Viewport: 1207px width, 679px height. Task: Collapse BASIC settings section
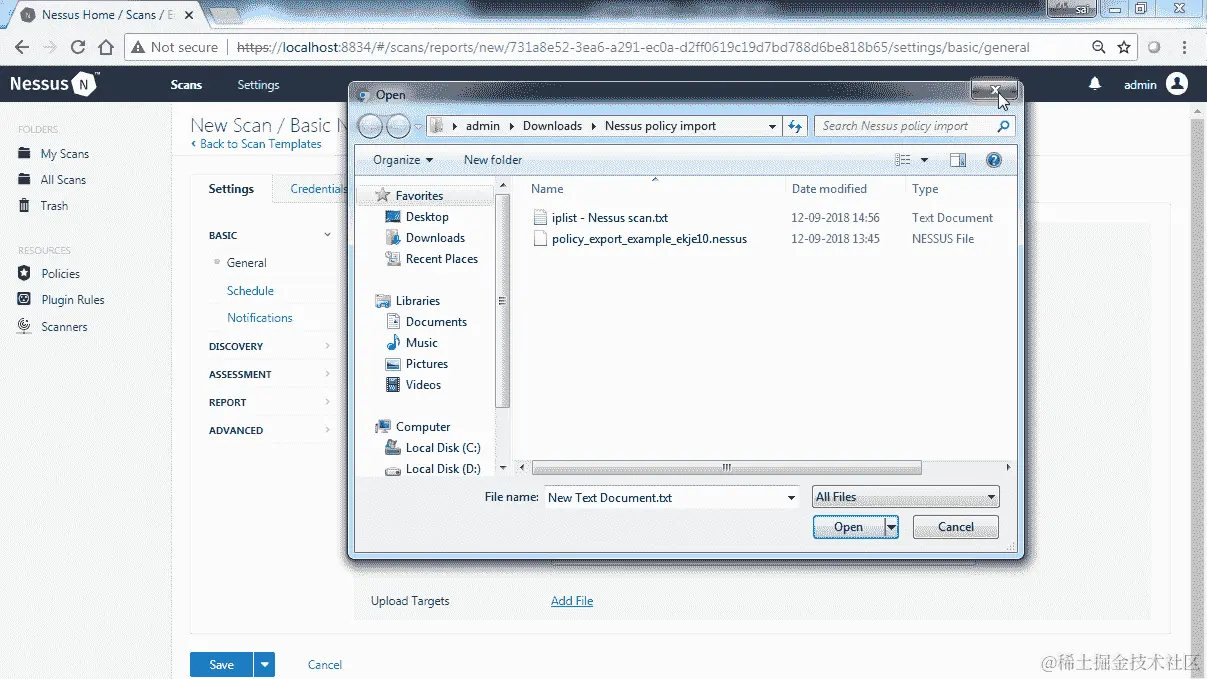coord(270,235)
